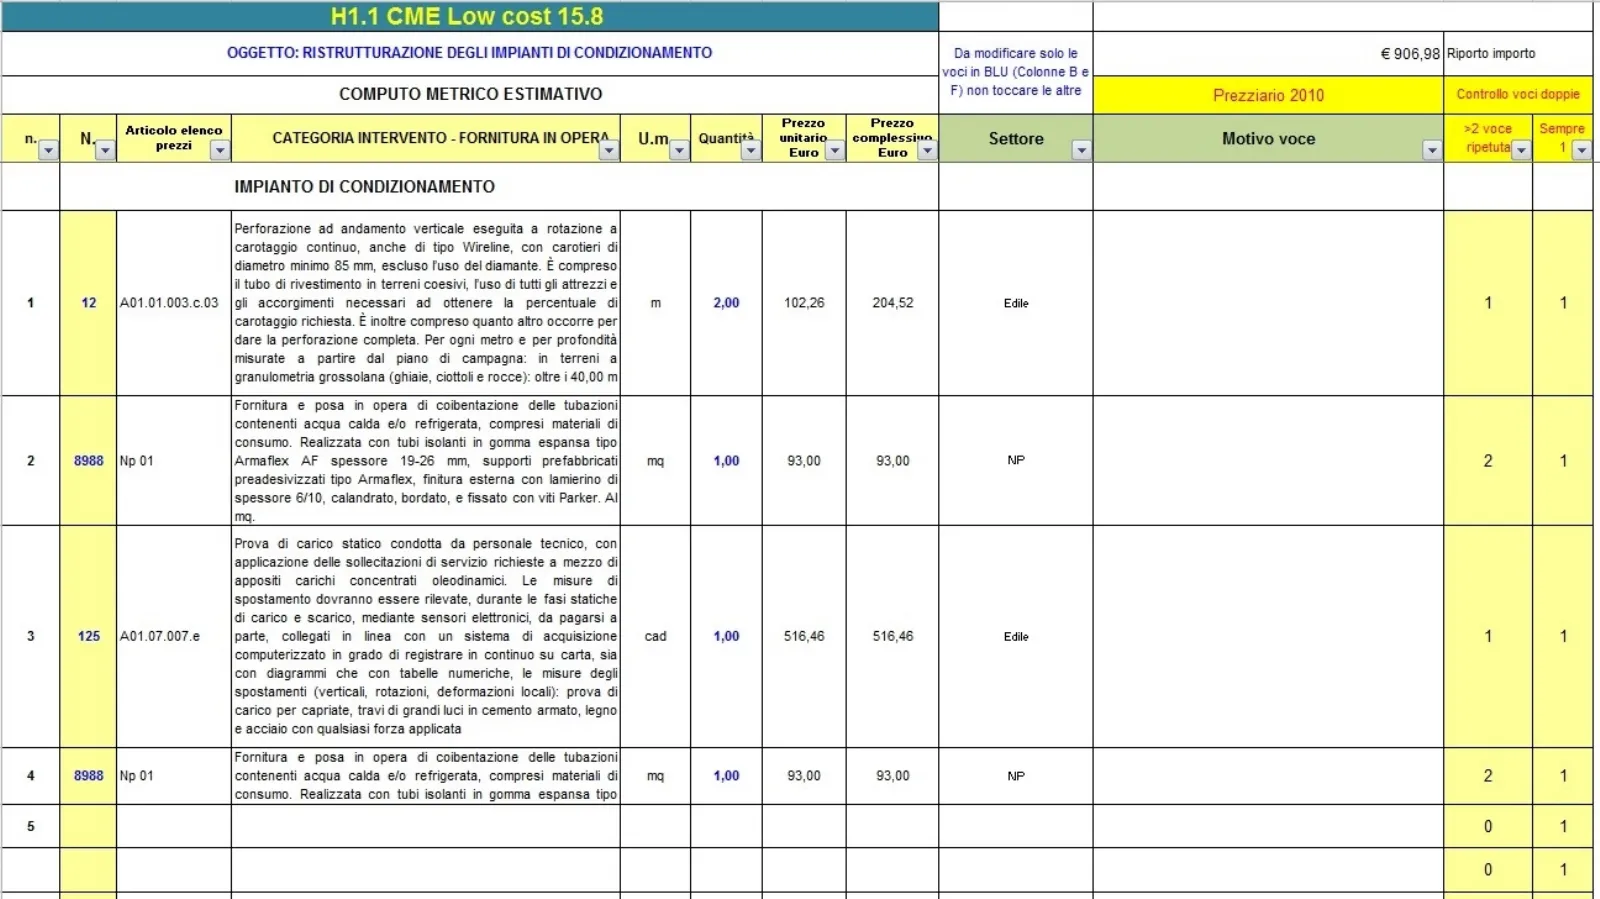Select blue number 12 in row 1
1600x899 pixels.
(x=88, y=303)
